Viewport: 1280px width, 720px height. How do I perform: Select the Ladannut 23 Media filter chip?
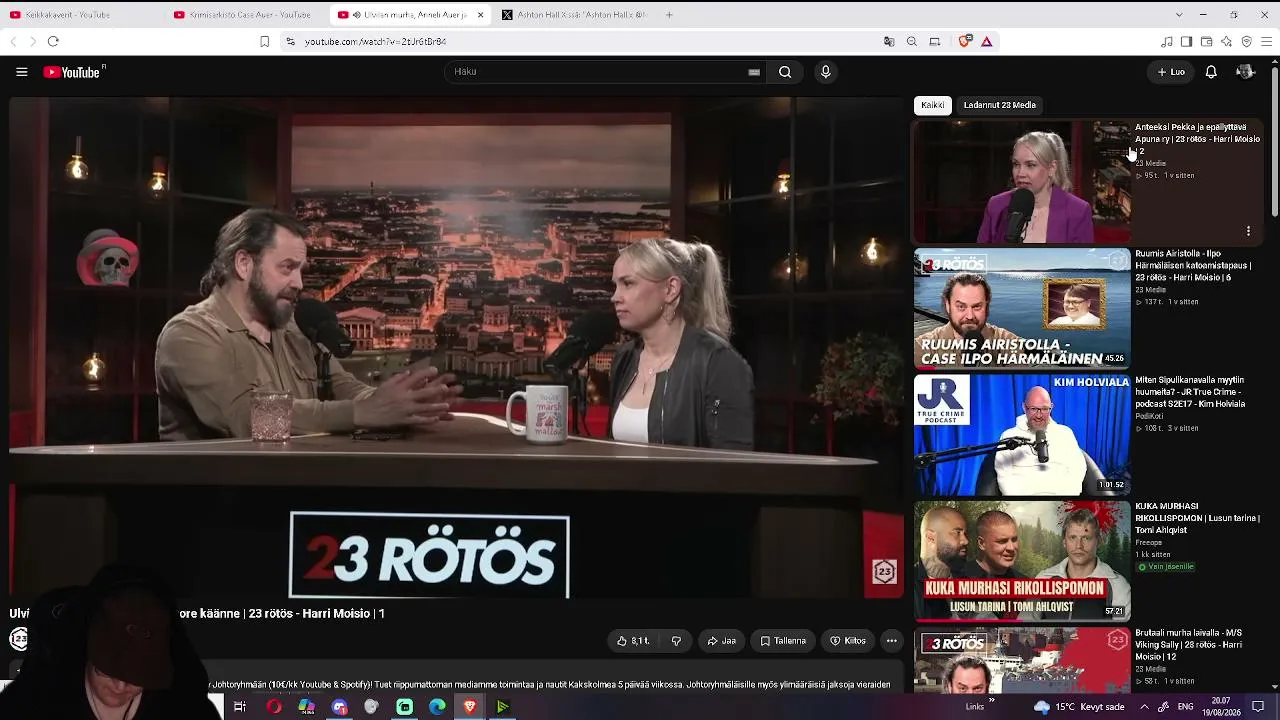[1000, 105]
